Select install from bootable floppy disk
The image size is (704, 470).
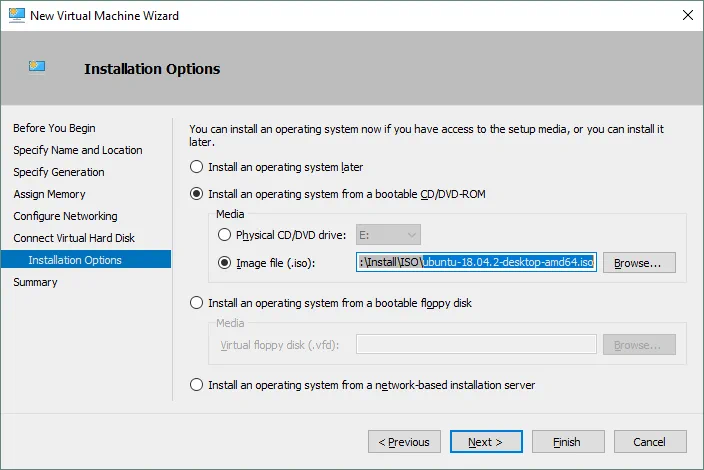pos(197,303)
